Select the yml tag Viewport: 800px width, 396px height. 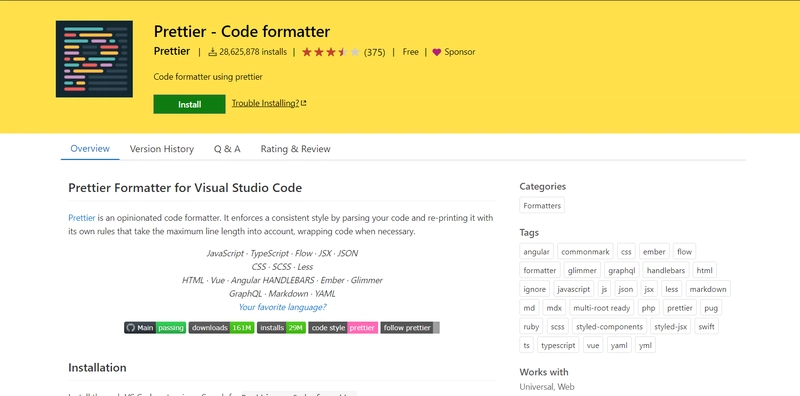645,345
